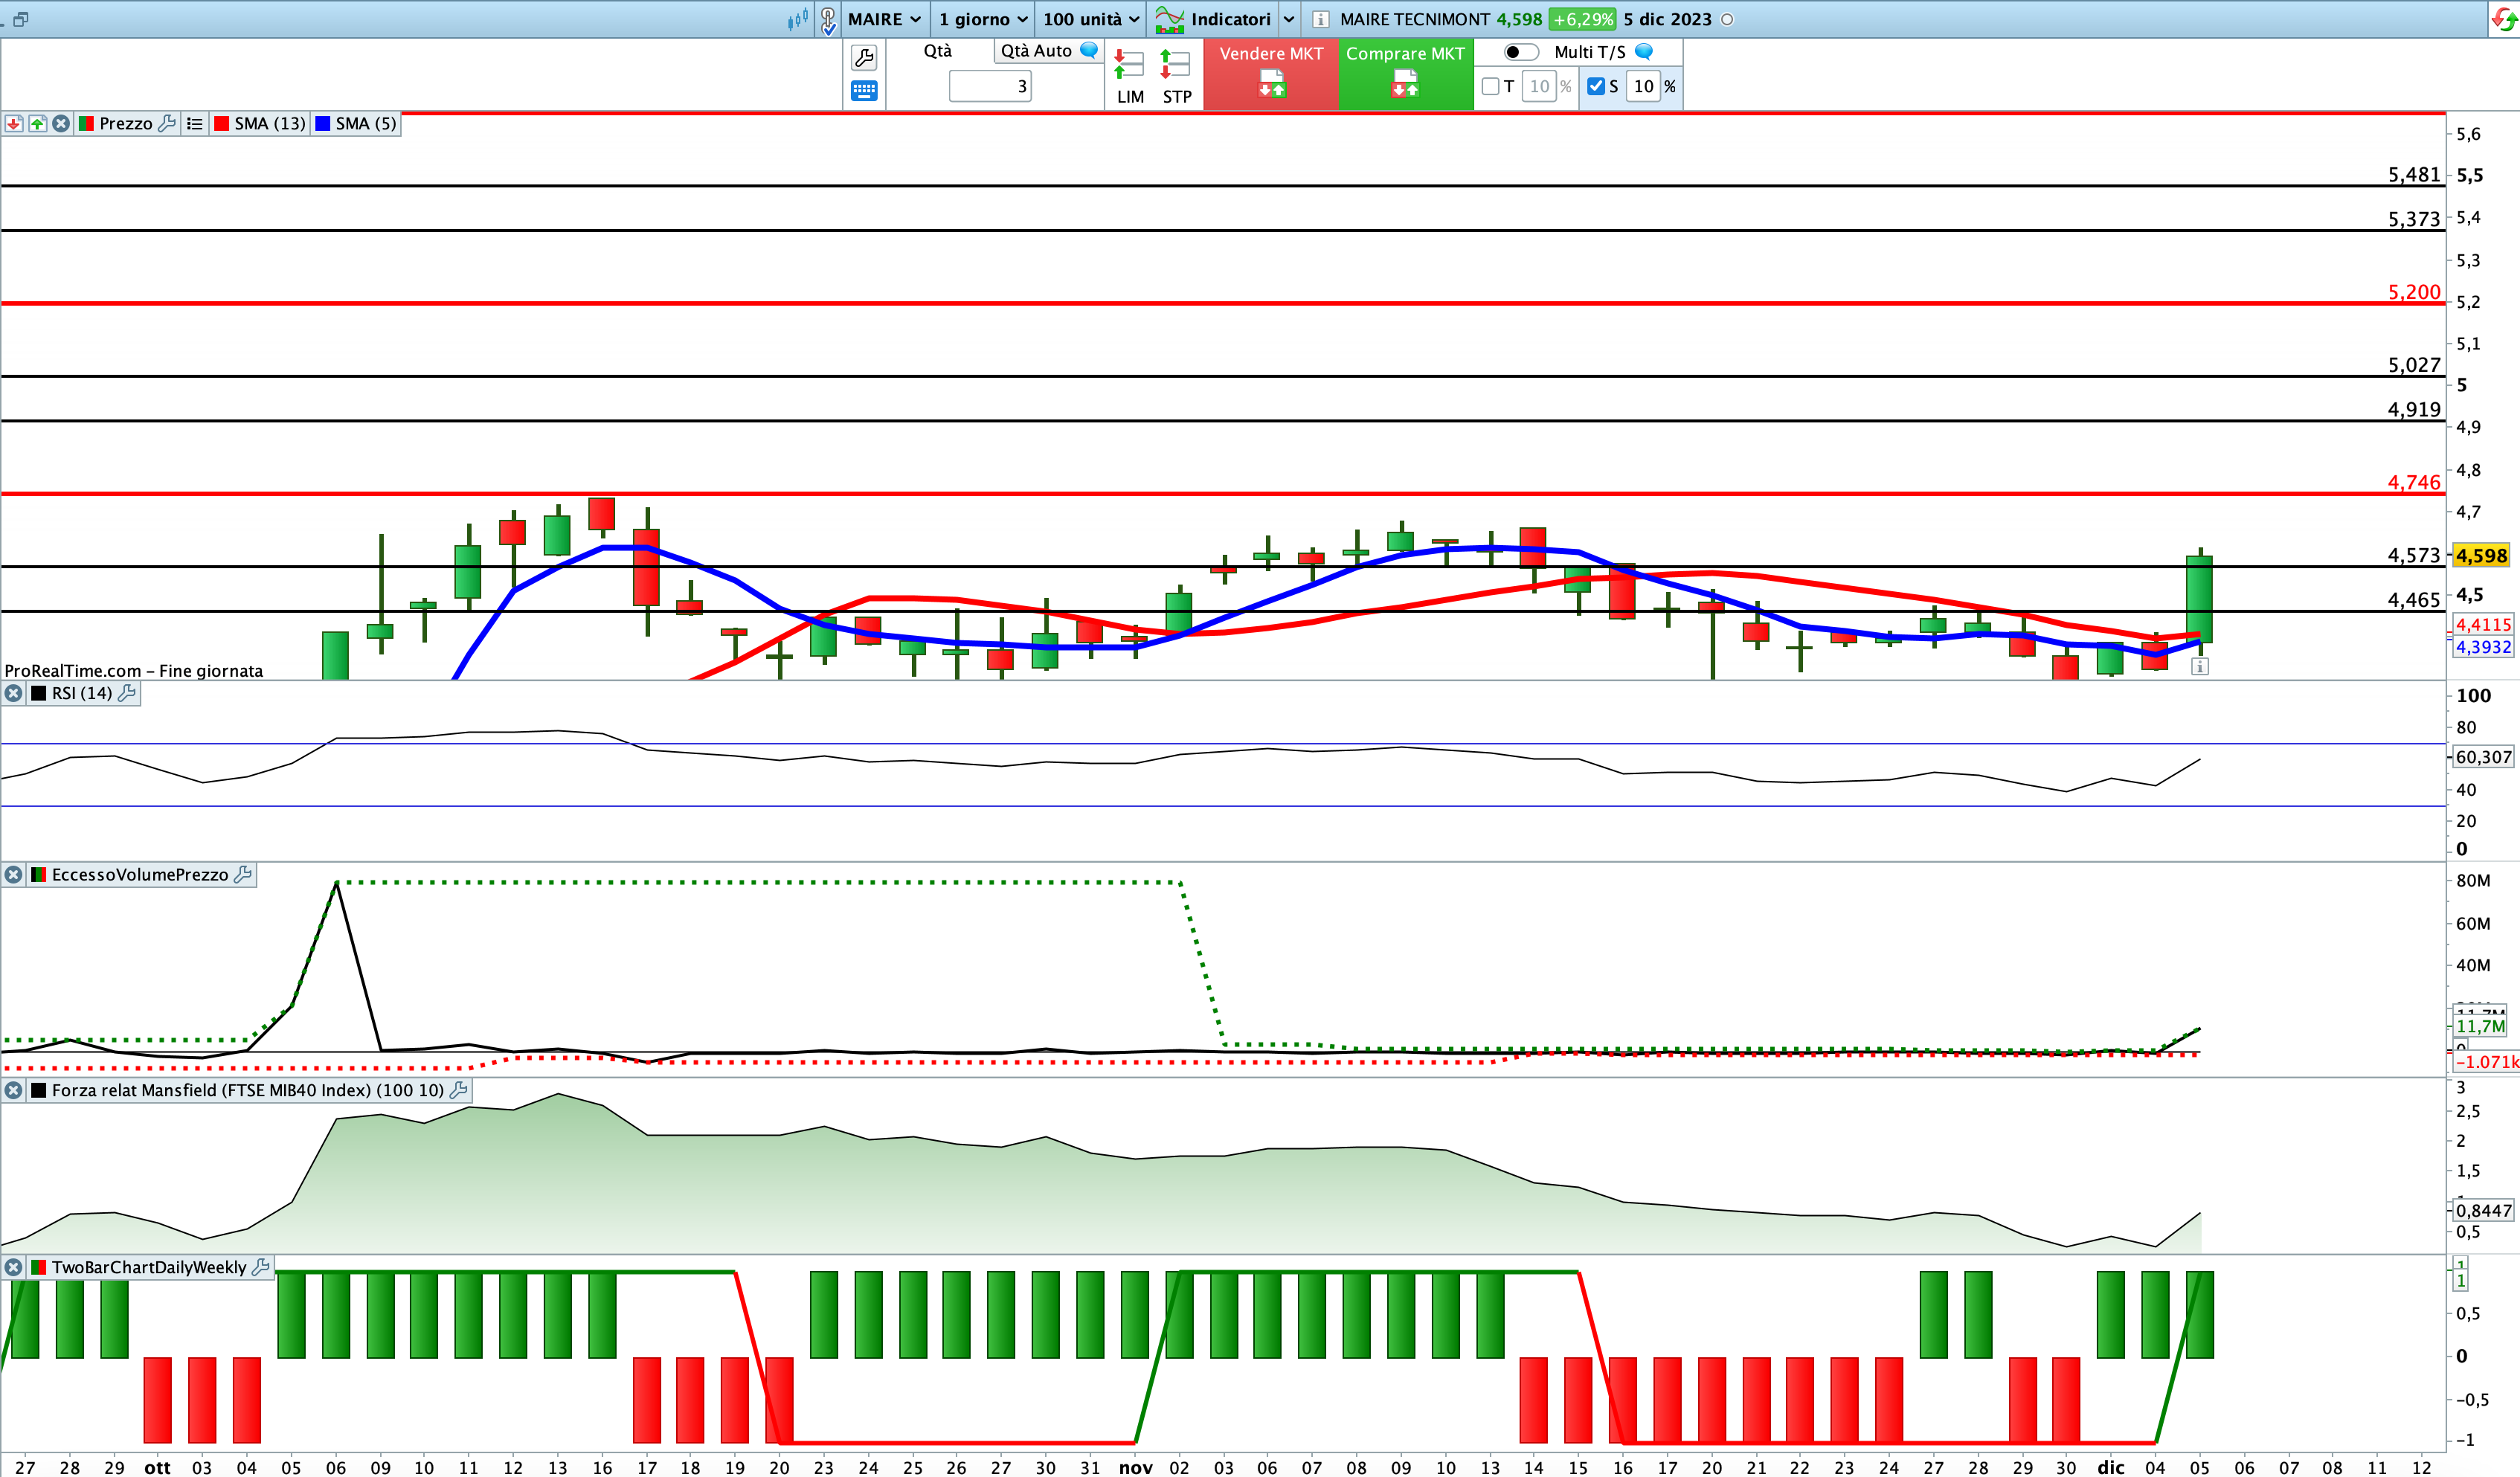The width and height of the screenshot is (2520, 1477).
Task: Close the Prezzo price panel
Action: [61, 123]
